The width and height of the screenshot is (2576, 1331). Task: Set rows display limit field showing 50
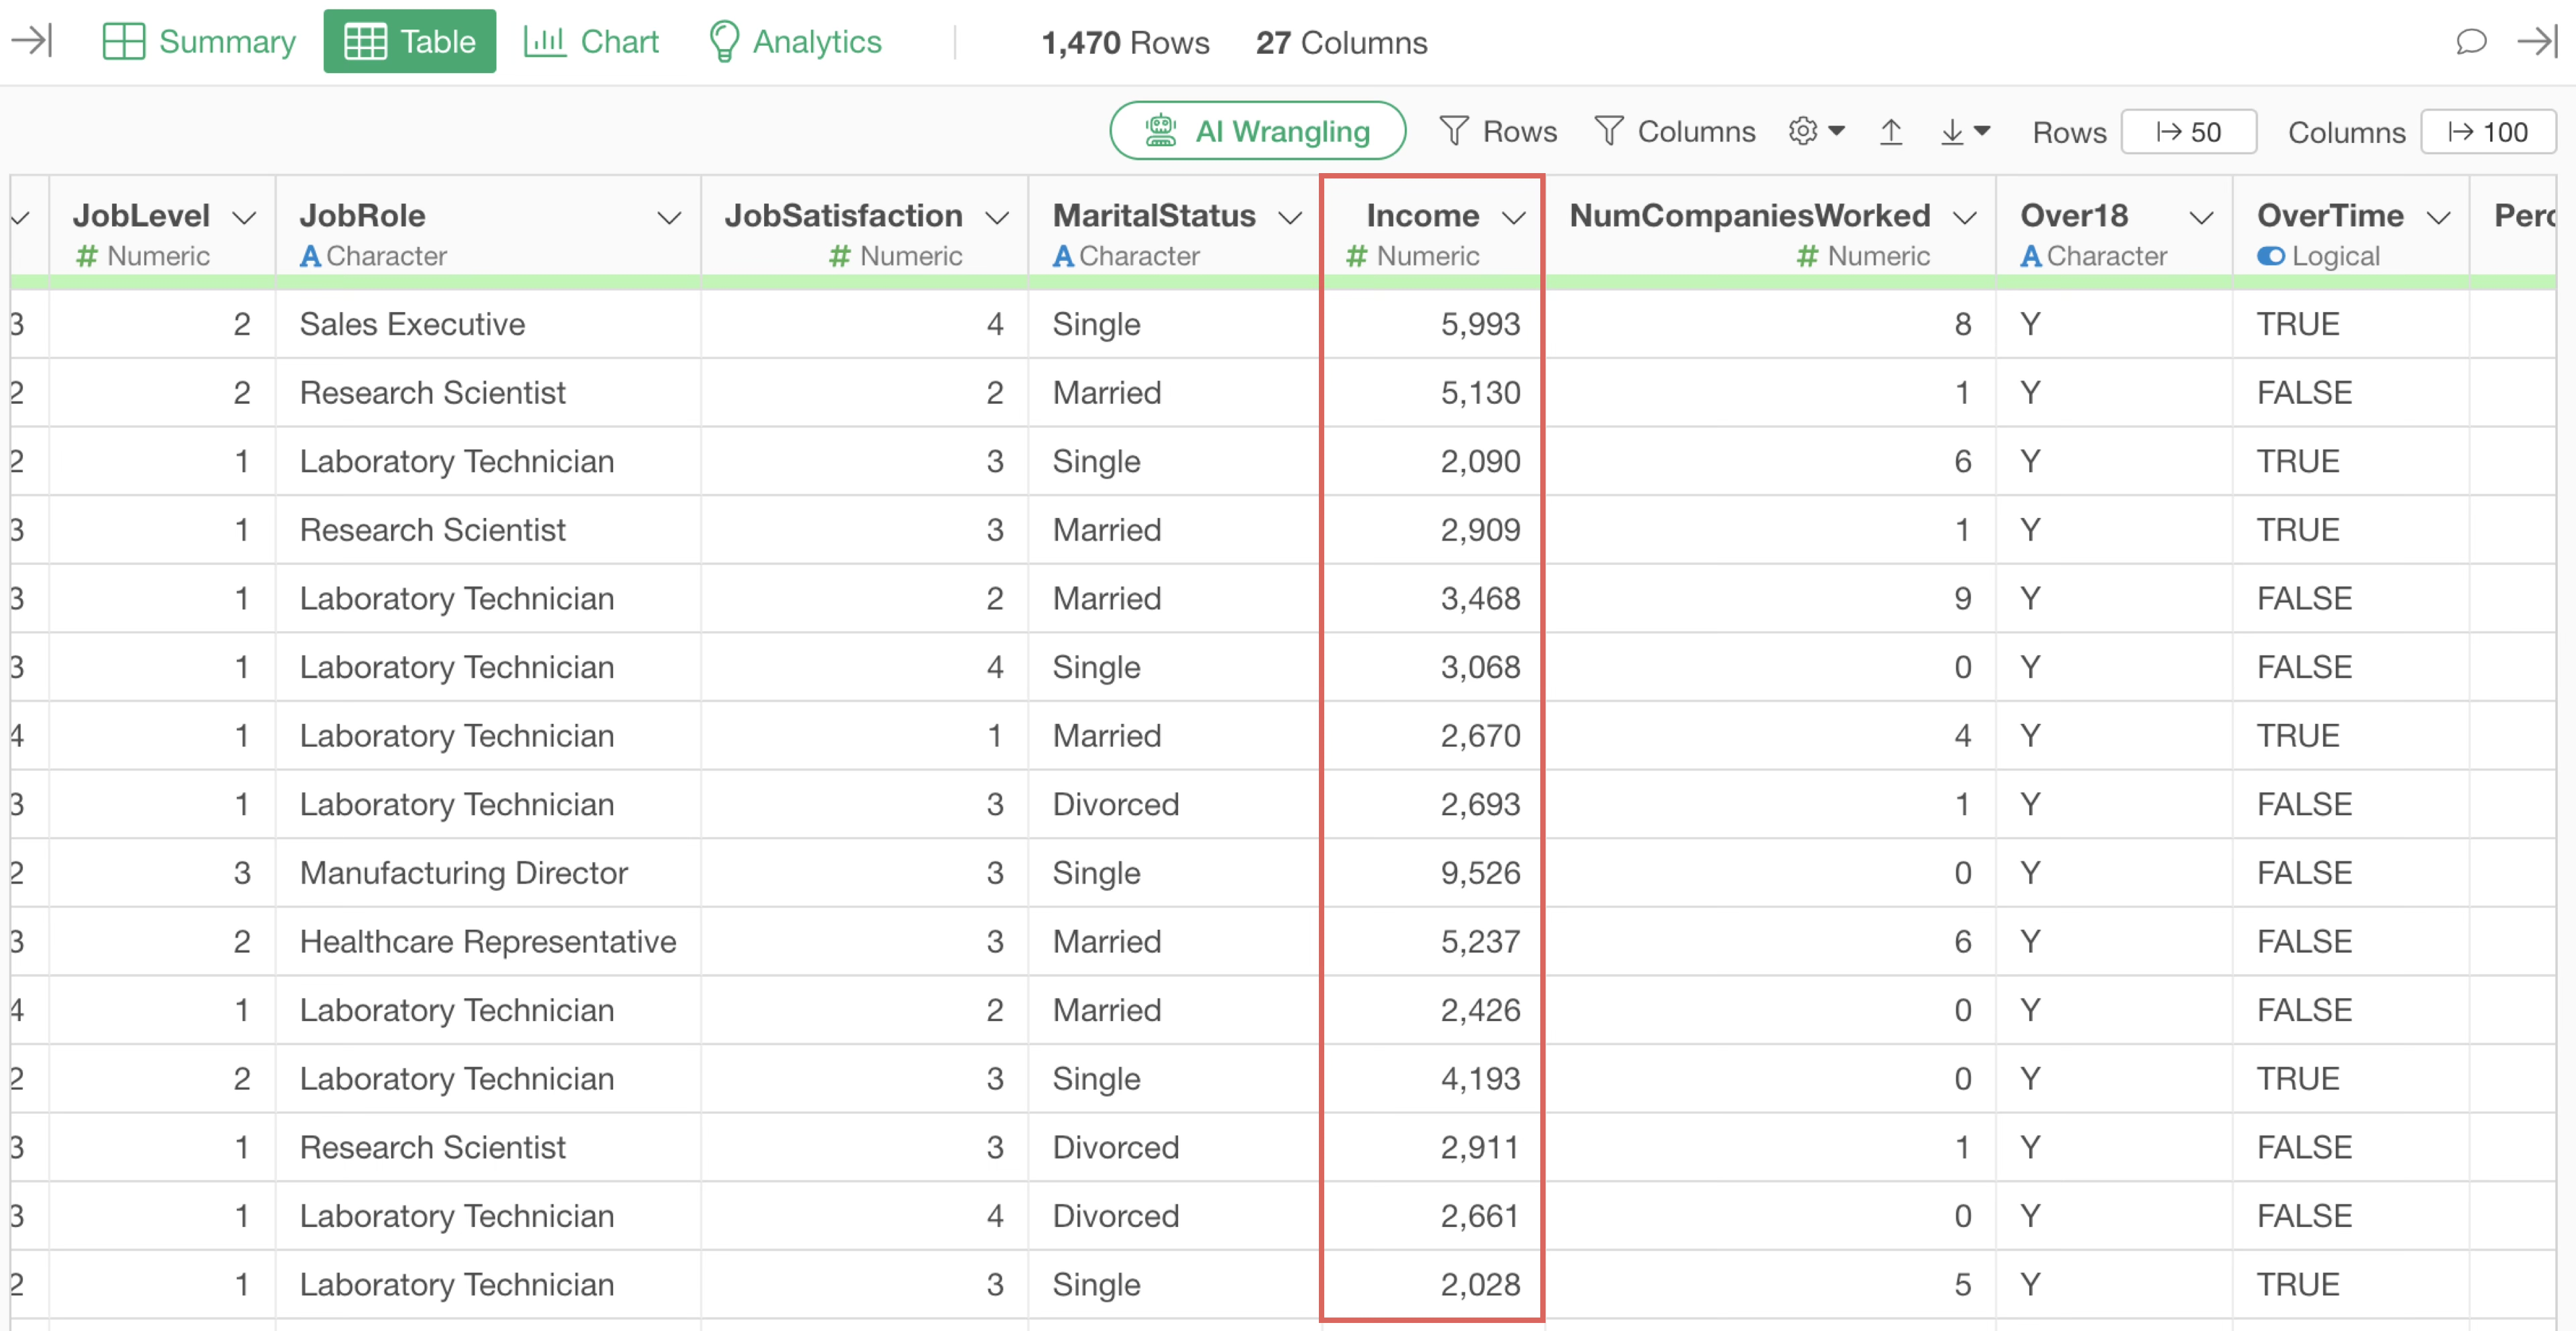click(2189, 132)
